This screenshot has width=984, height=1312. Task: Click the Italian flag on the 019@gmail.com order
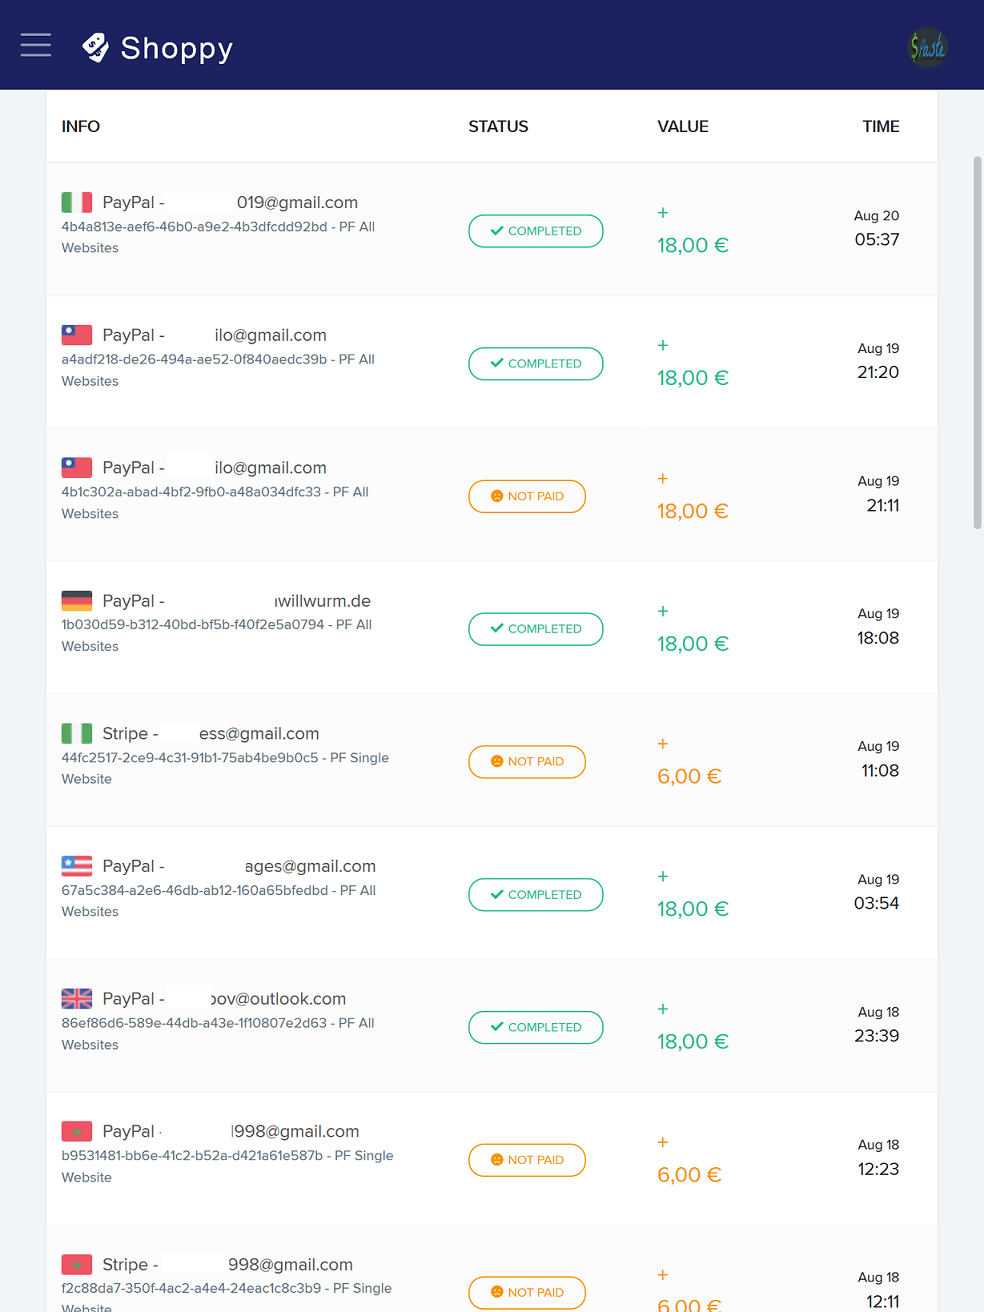77,202
